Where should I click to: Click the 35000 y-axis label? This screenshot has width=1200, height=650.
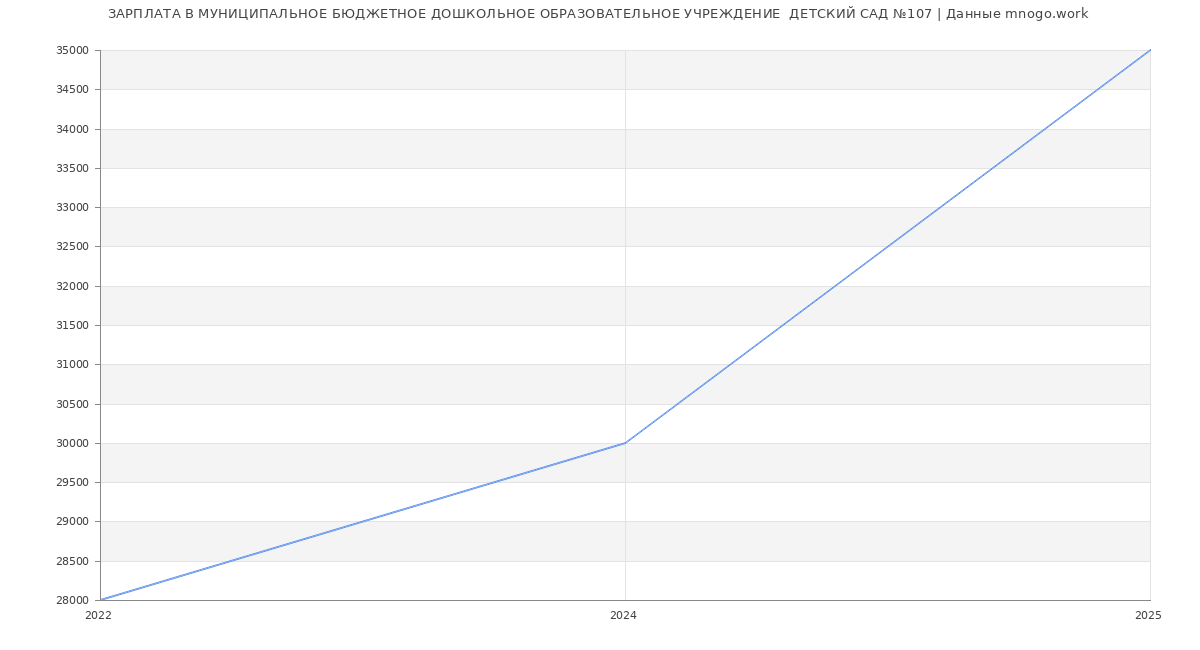pyautogui.click(x=72, y=50)
